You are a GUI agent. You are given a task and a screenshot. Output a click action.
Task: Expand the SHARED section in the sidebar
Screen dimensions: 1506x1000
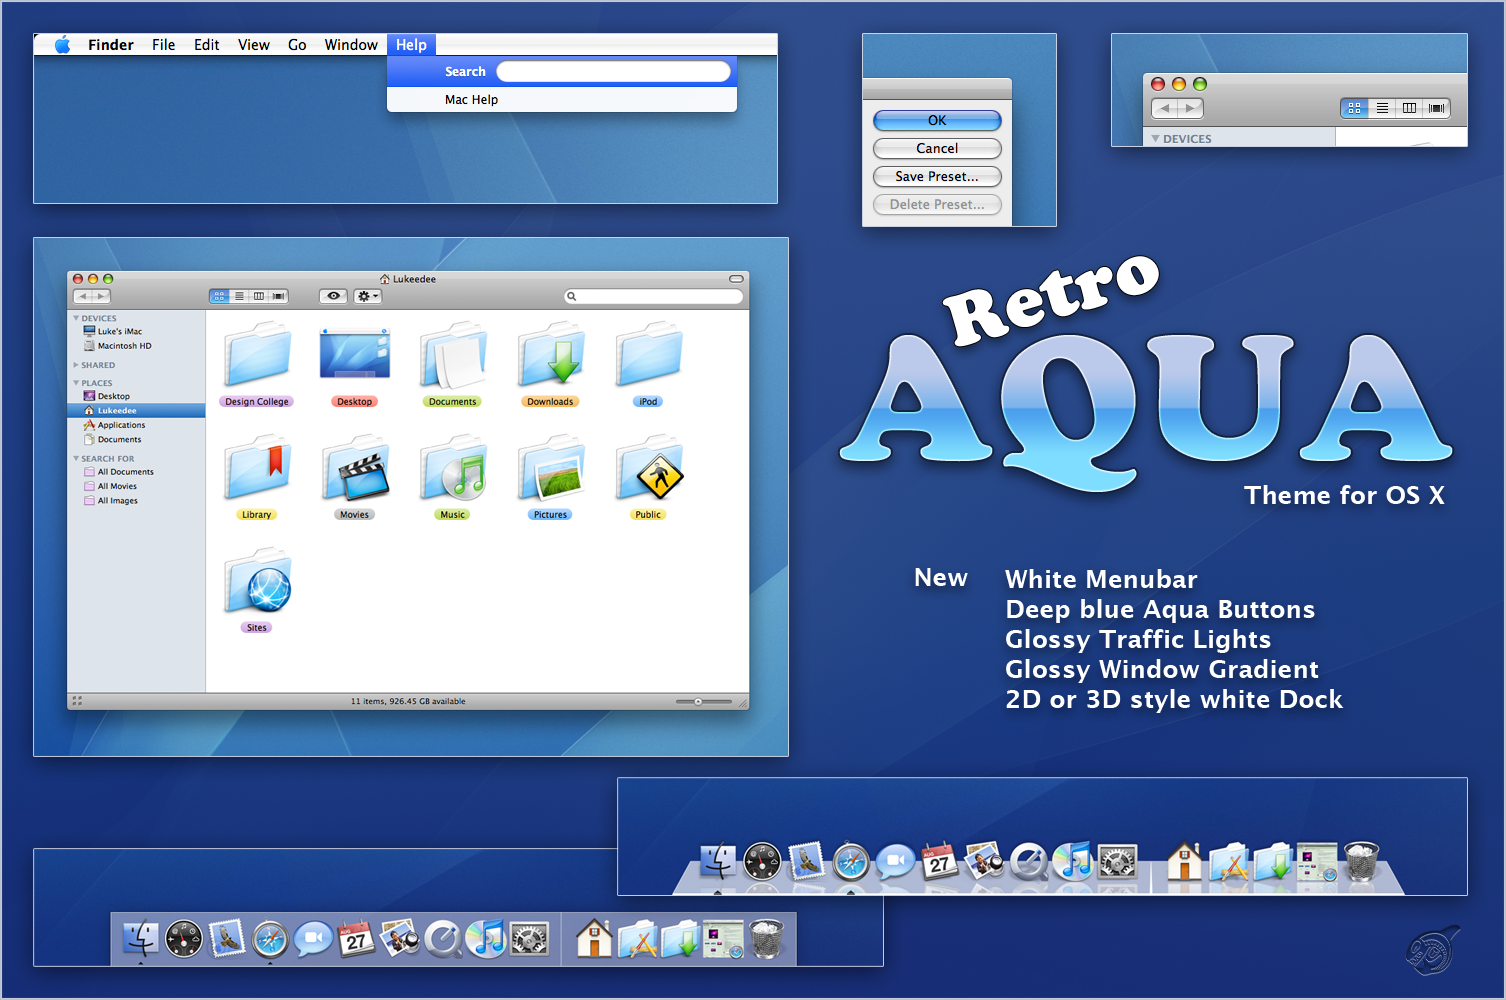pyautogui.click(x=76, y=365)
